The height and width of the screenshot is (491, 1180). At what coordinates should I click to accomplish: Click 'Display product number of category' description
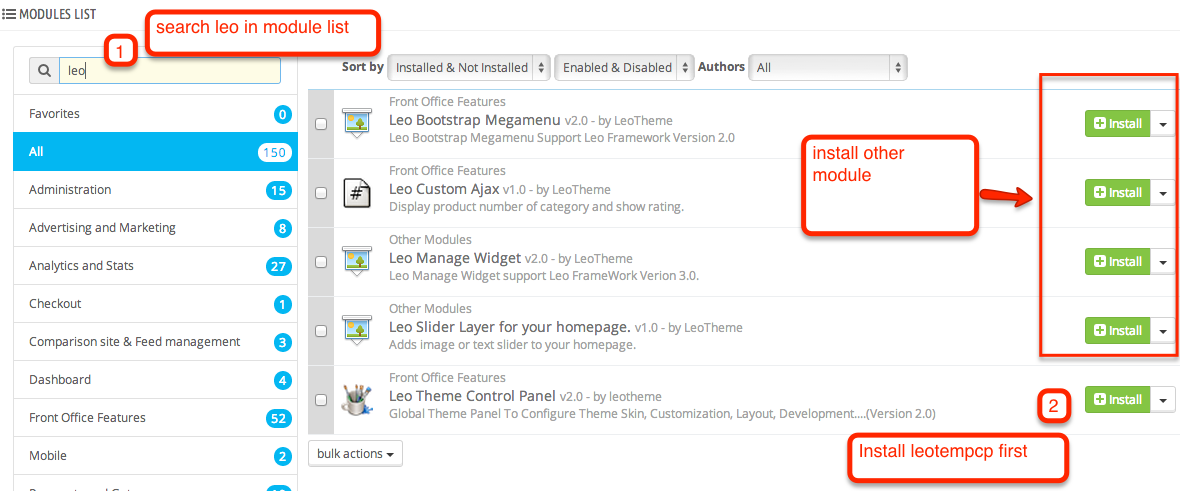click(x=537, y=207)
